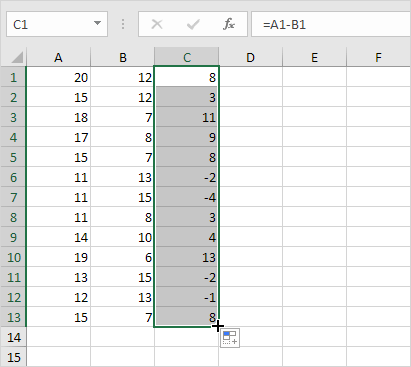Click the Enter checkmark icon in formula bar
This screenshot has height=367, width=411.
coord(193,24)
